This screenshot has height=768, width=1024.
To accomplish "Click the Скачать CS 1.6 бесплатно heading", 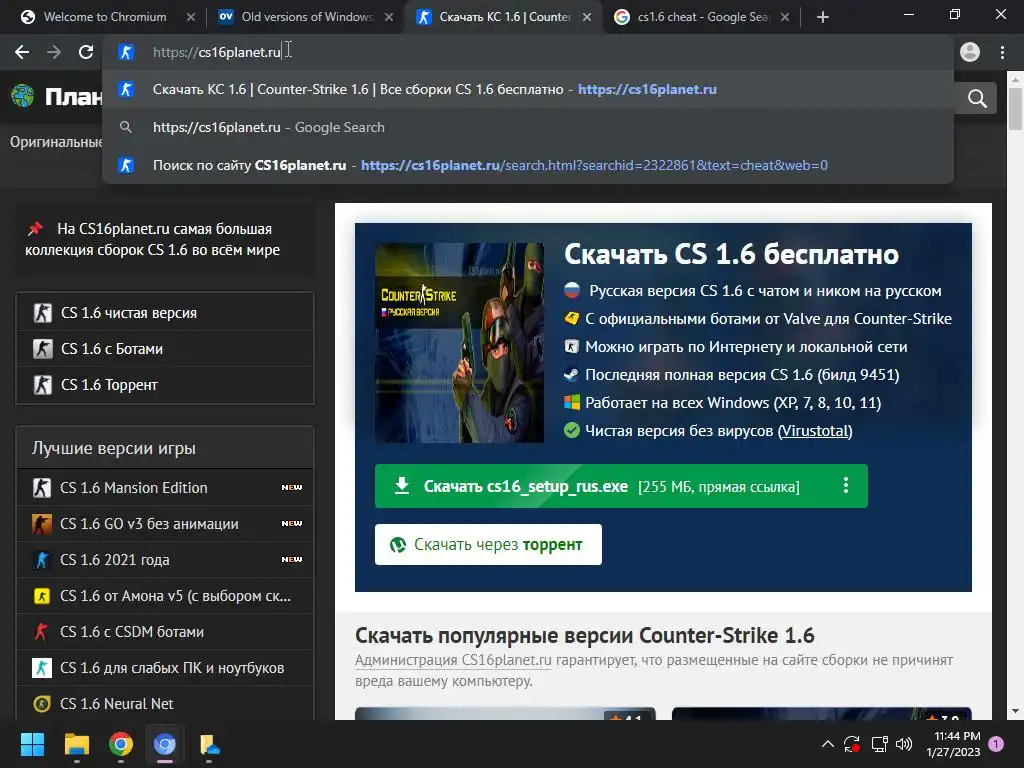I will point(731,255).
